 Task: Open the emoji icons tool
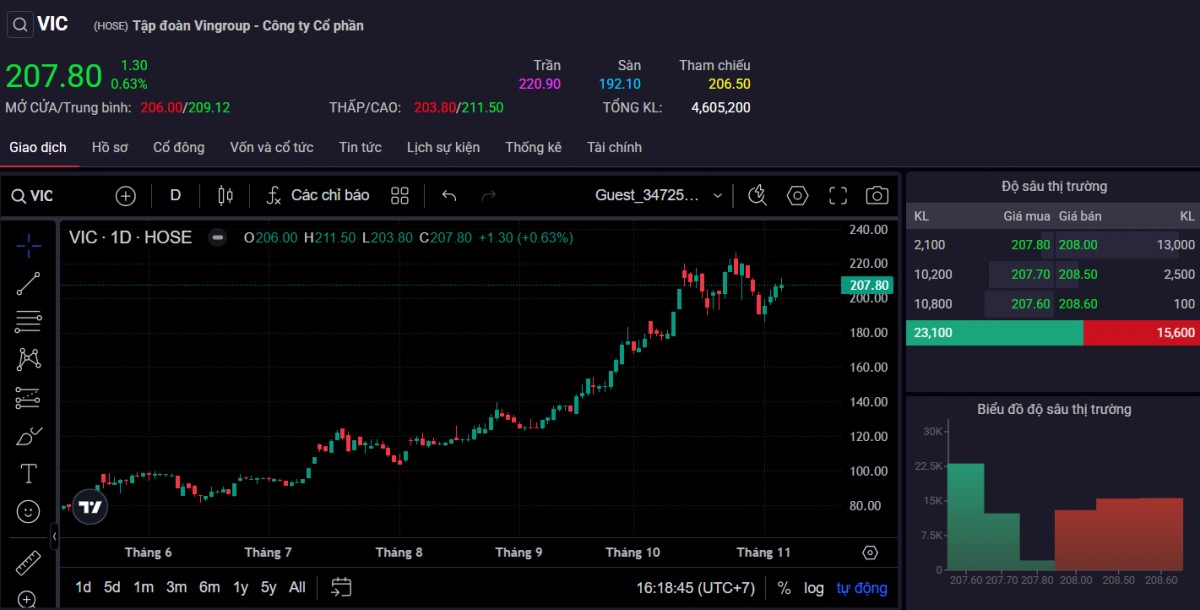[29, 512]
